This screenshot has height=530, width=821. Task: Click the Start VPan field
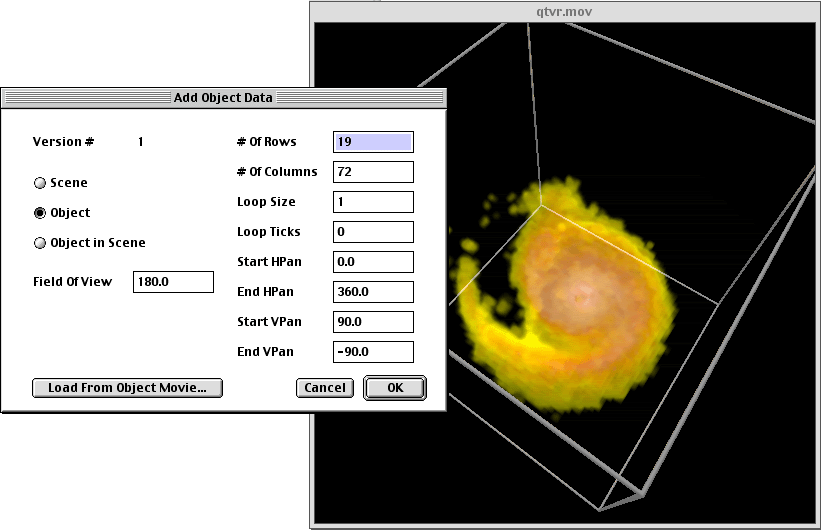373,322
